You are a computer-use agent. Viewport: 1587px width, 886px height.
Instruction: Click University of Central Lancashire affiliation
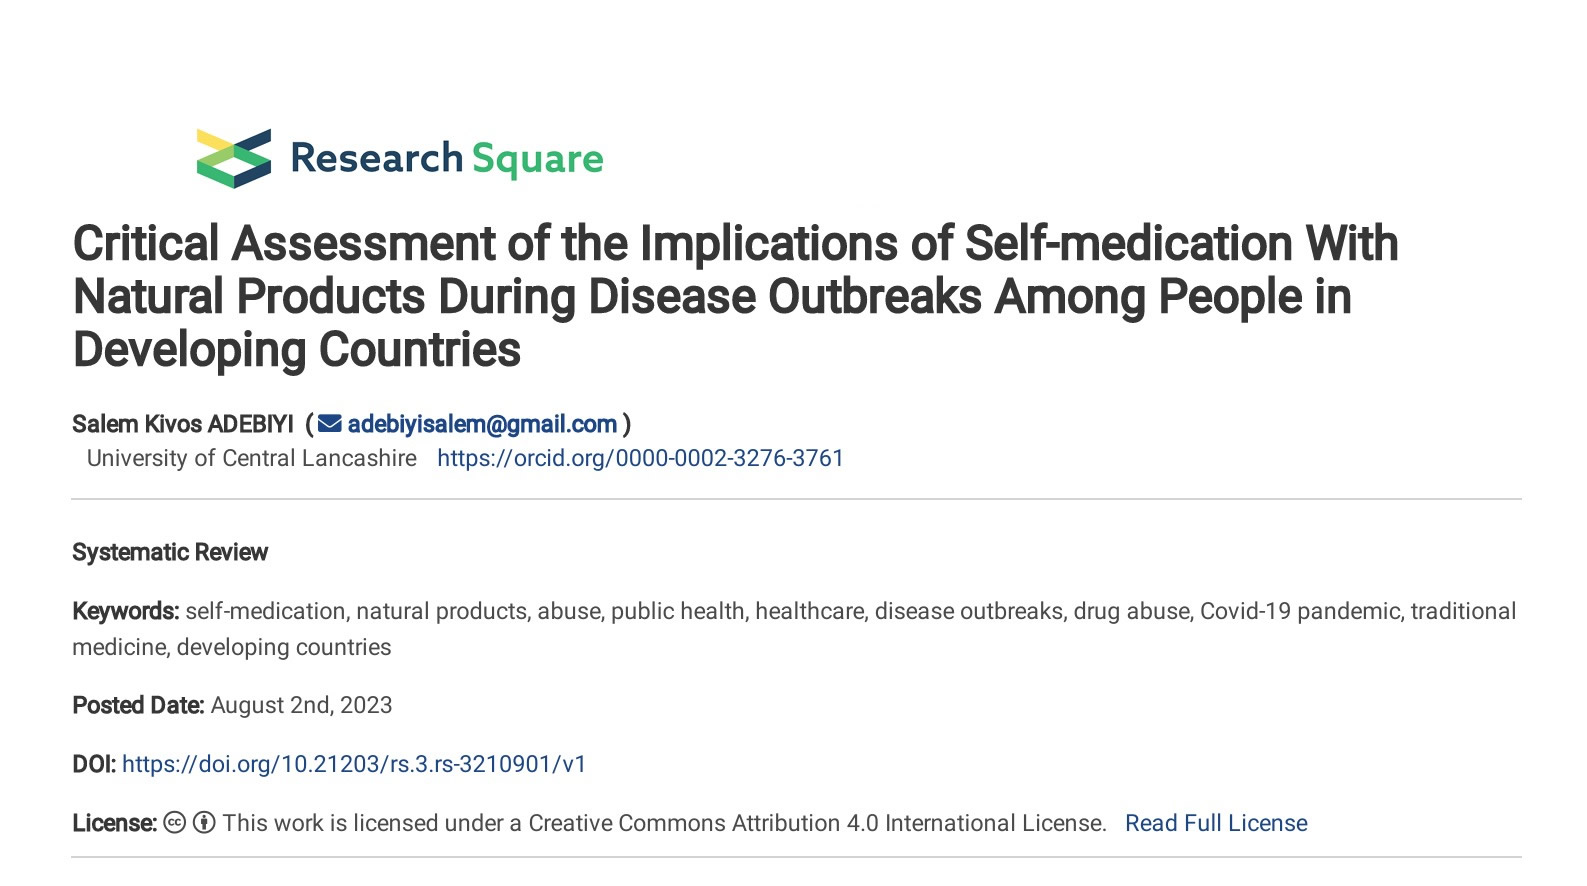252,458
